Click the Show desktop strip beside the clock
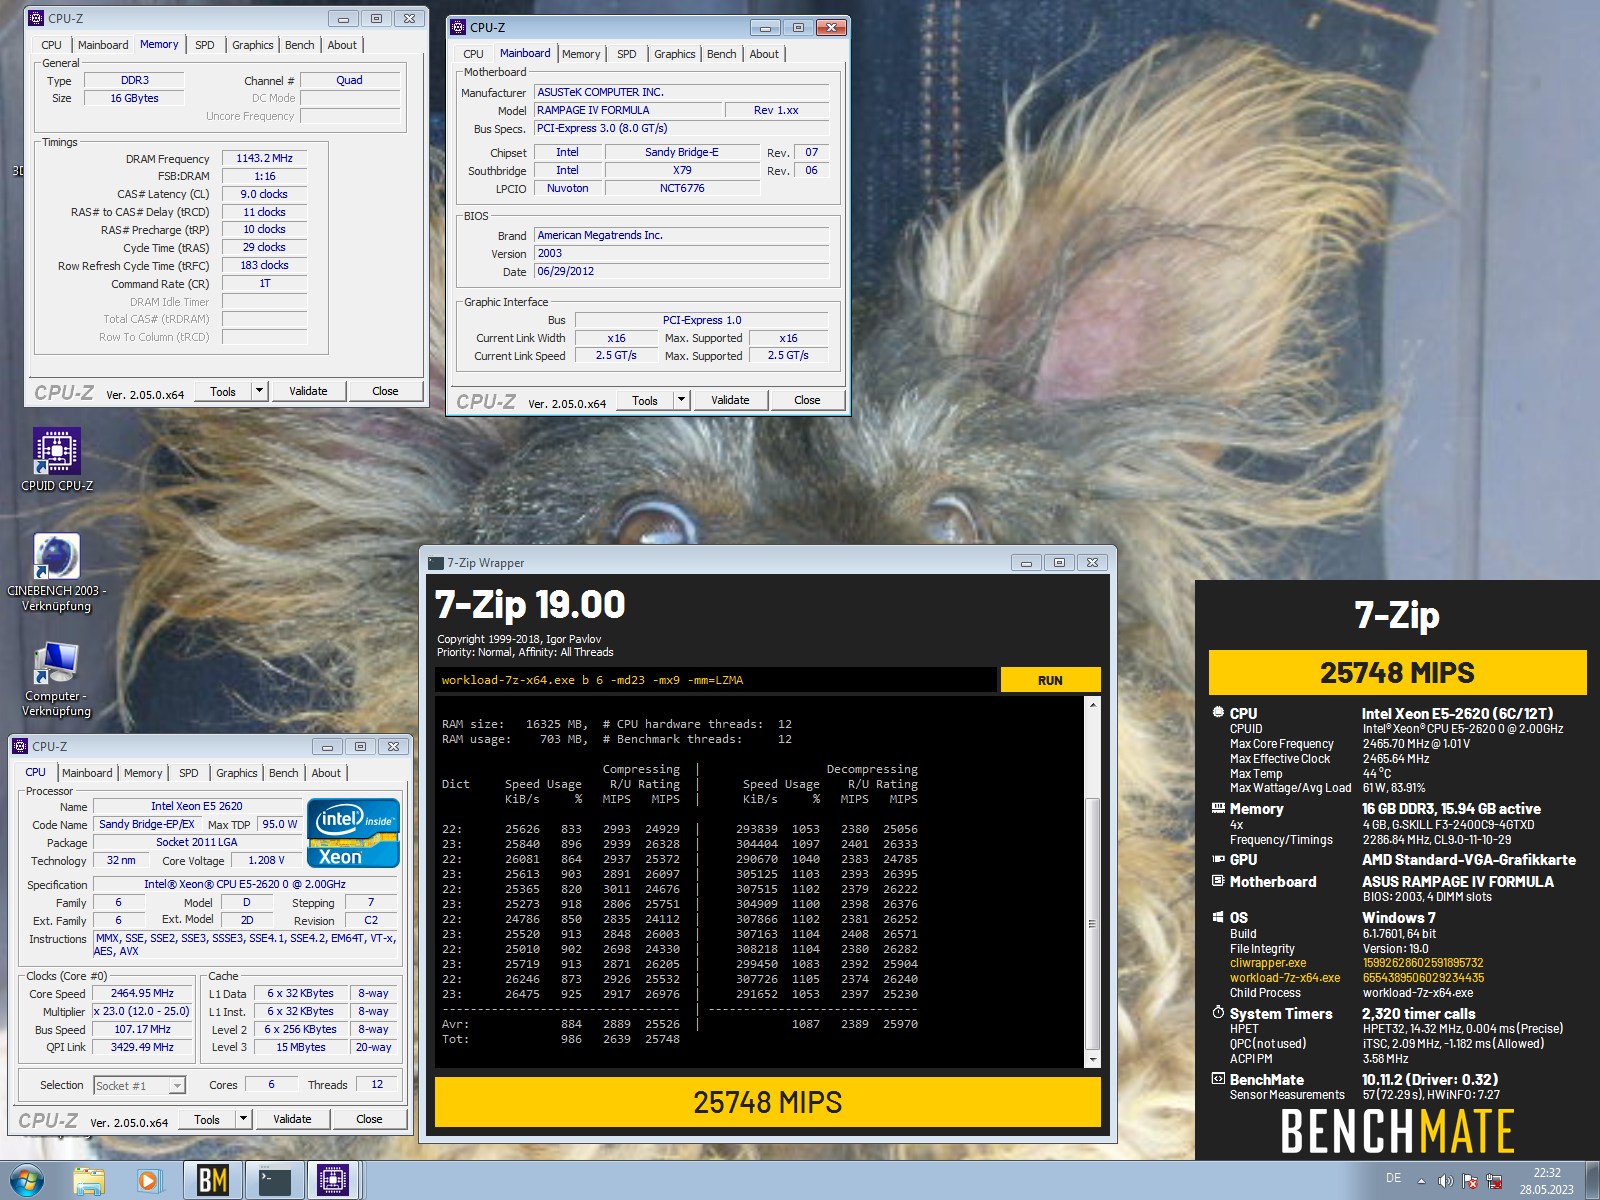The height and width of the screenshot is (1200, 1600). pyautogui.click(x=1592, y=1181)
